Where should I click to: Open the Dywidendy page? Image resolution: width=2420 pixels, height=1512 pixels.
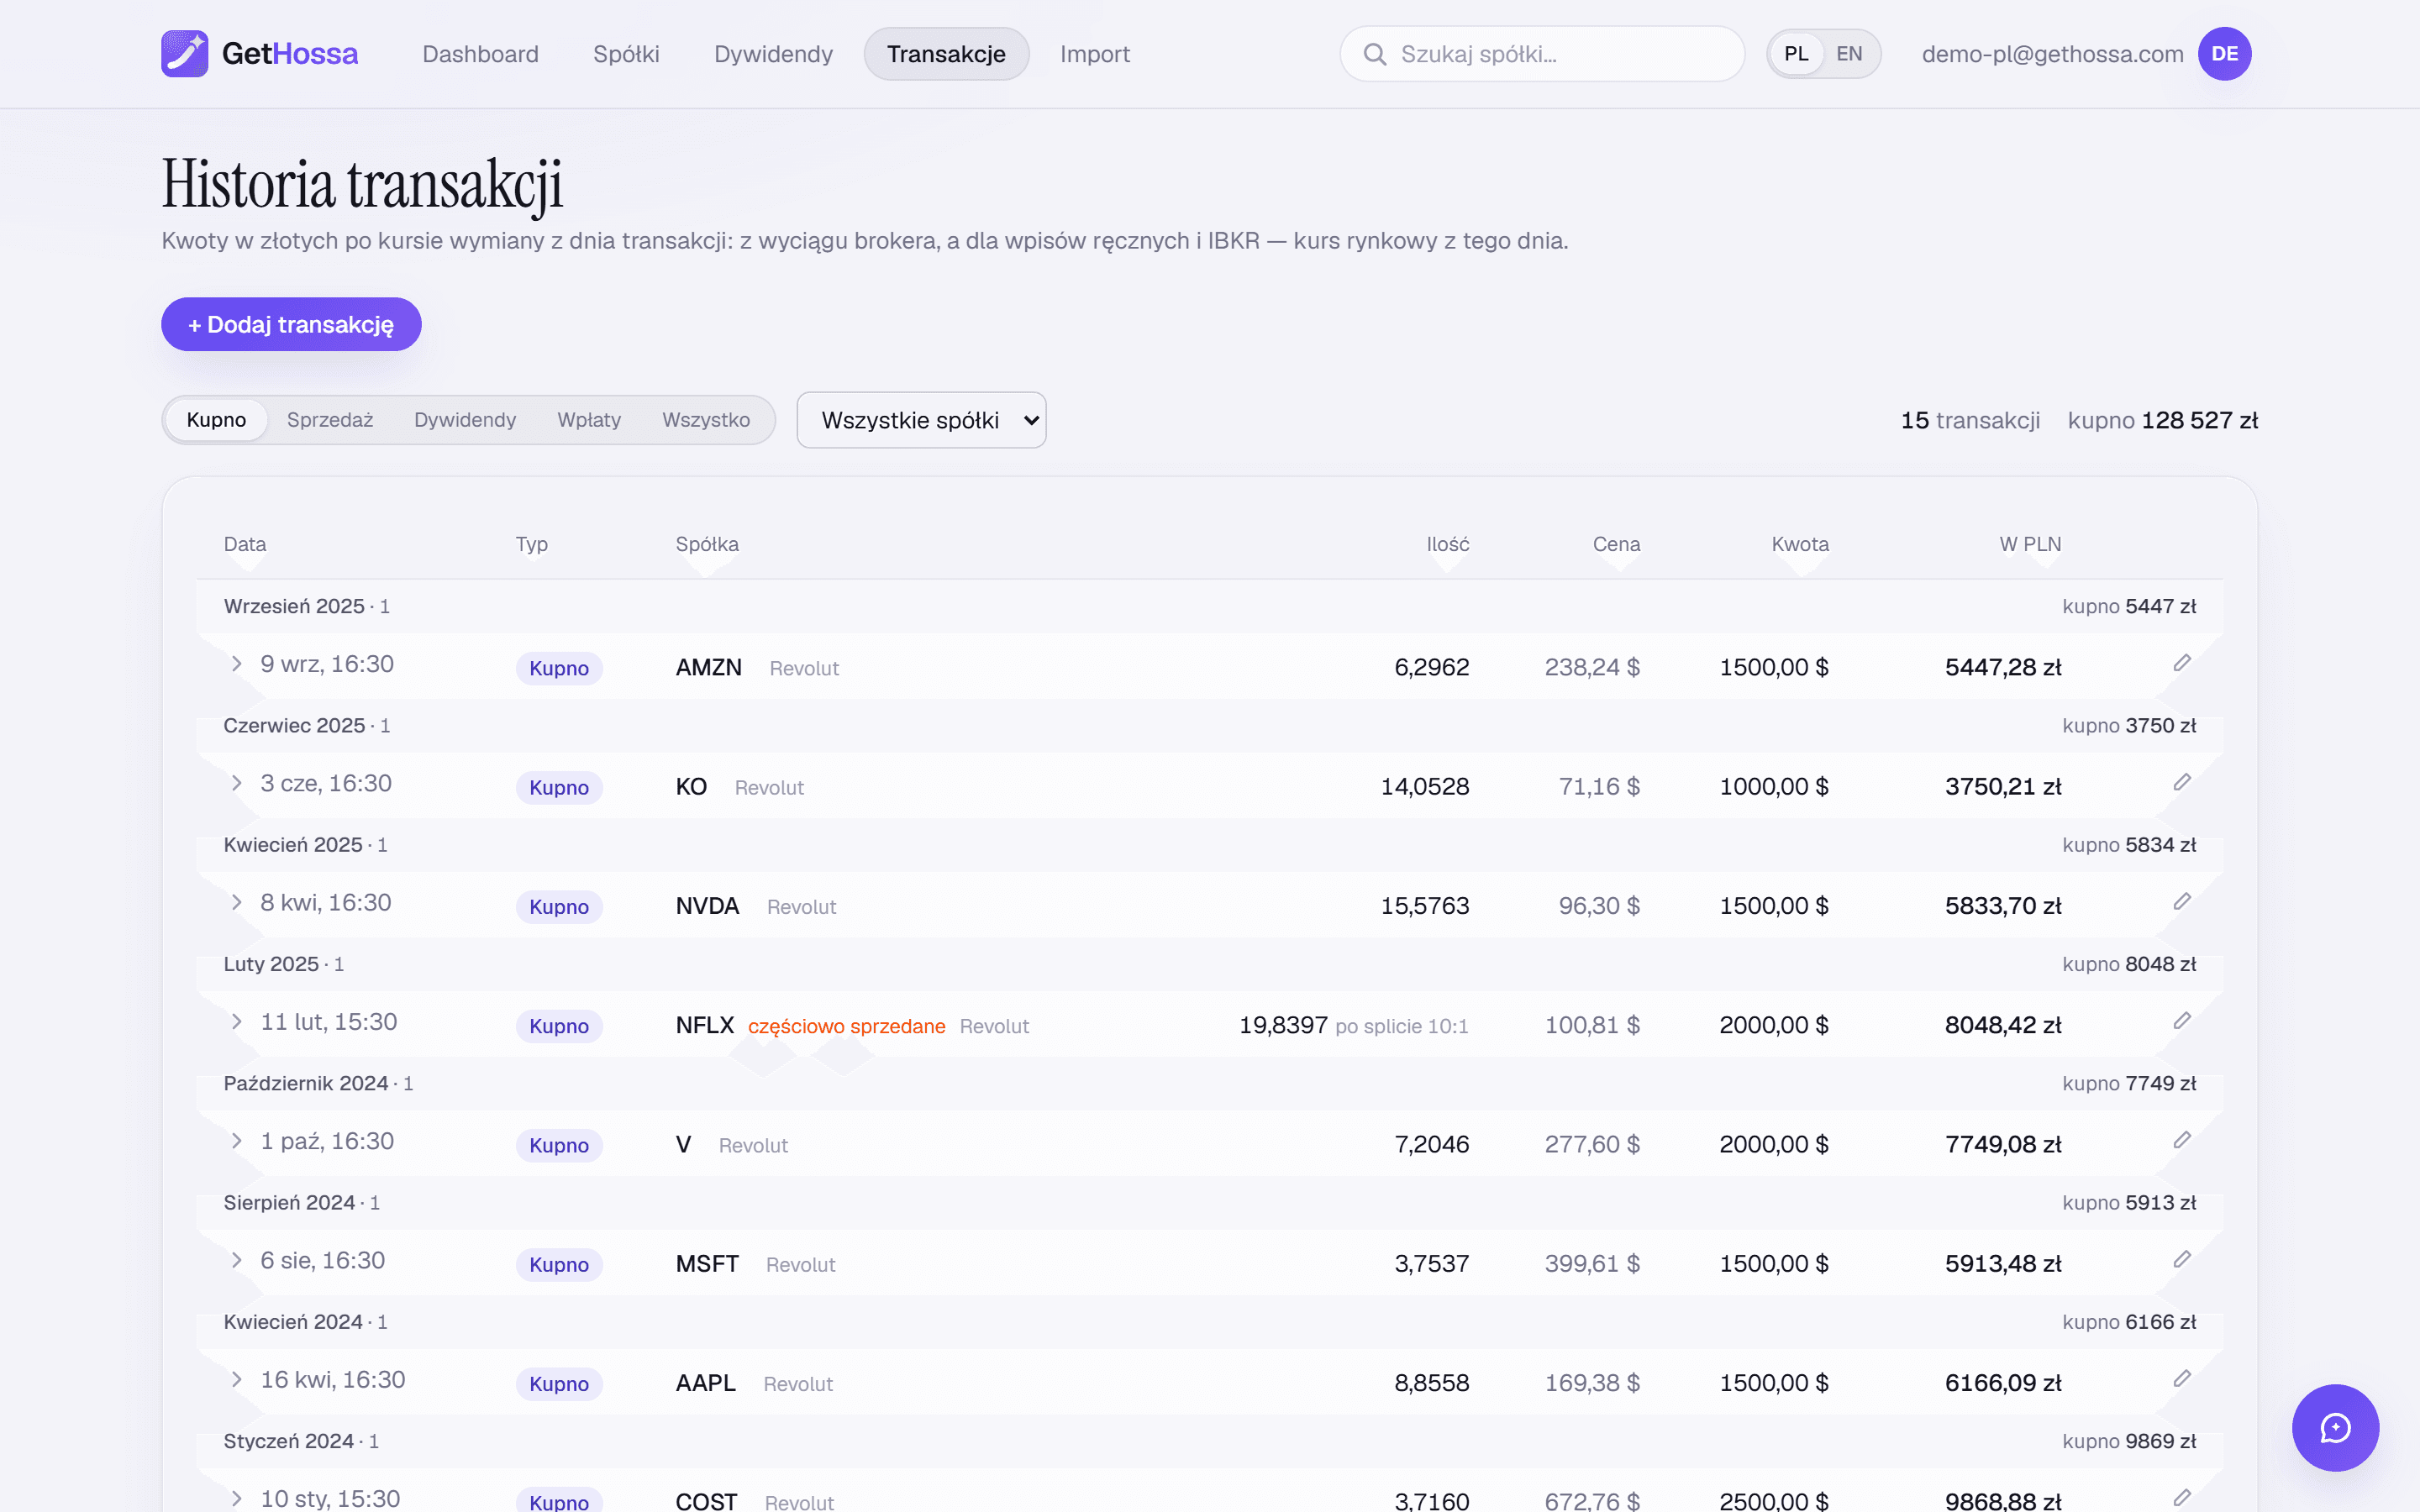point(773,54)
